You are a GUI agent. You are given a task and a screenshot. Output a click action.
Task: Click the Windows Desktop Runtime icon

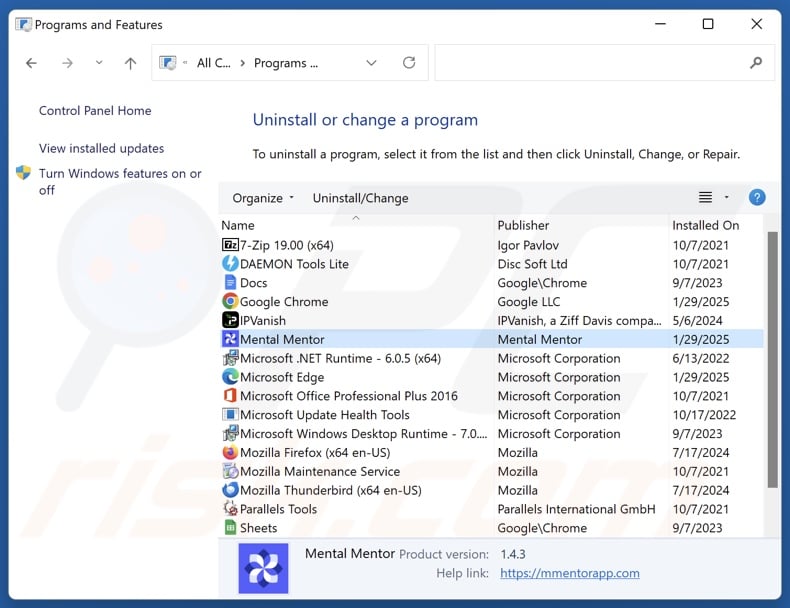pyautogui.click(x=230, y=434)
